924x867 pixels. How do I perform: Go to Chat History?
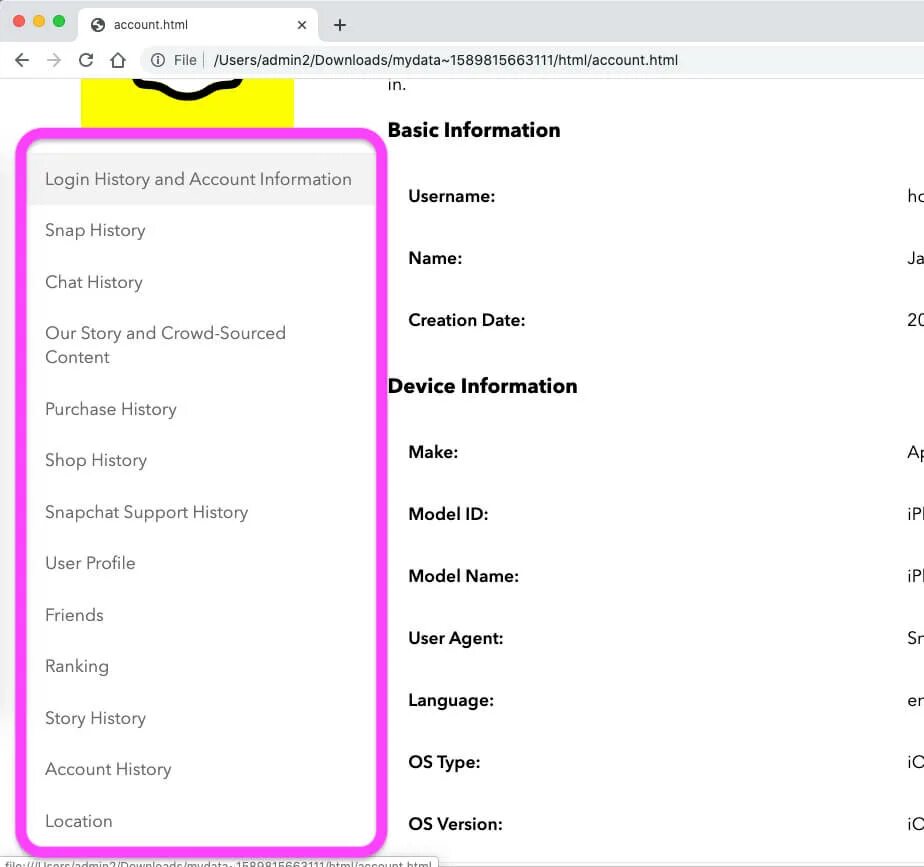coord(94,282)
